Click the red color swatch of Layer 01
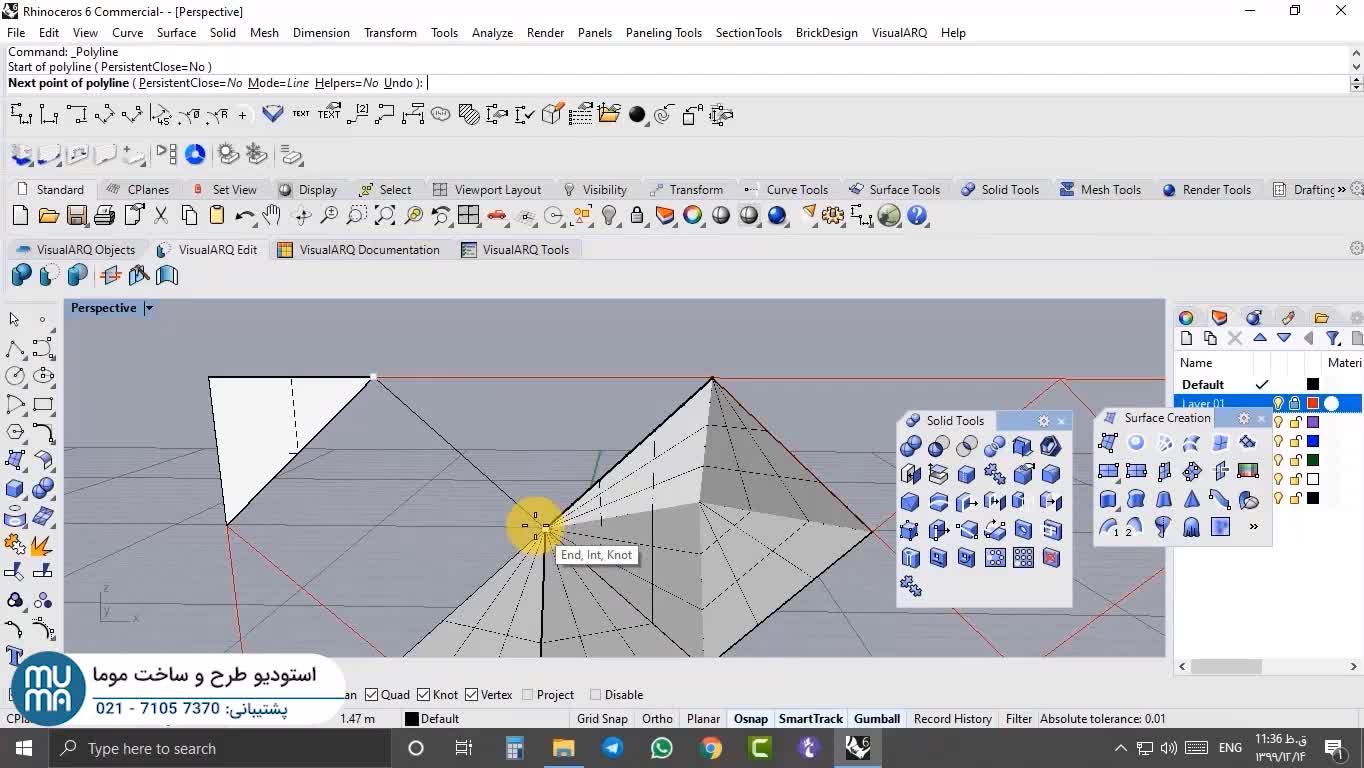The height and width of the screenshot is (768, 1364). coord(1313,403)
